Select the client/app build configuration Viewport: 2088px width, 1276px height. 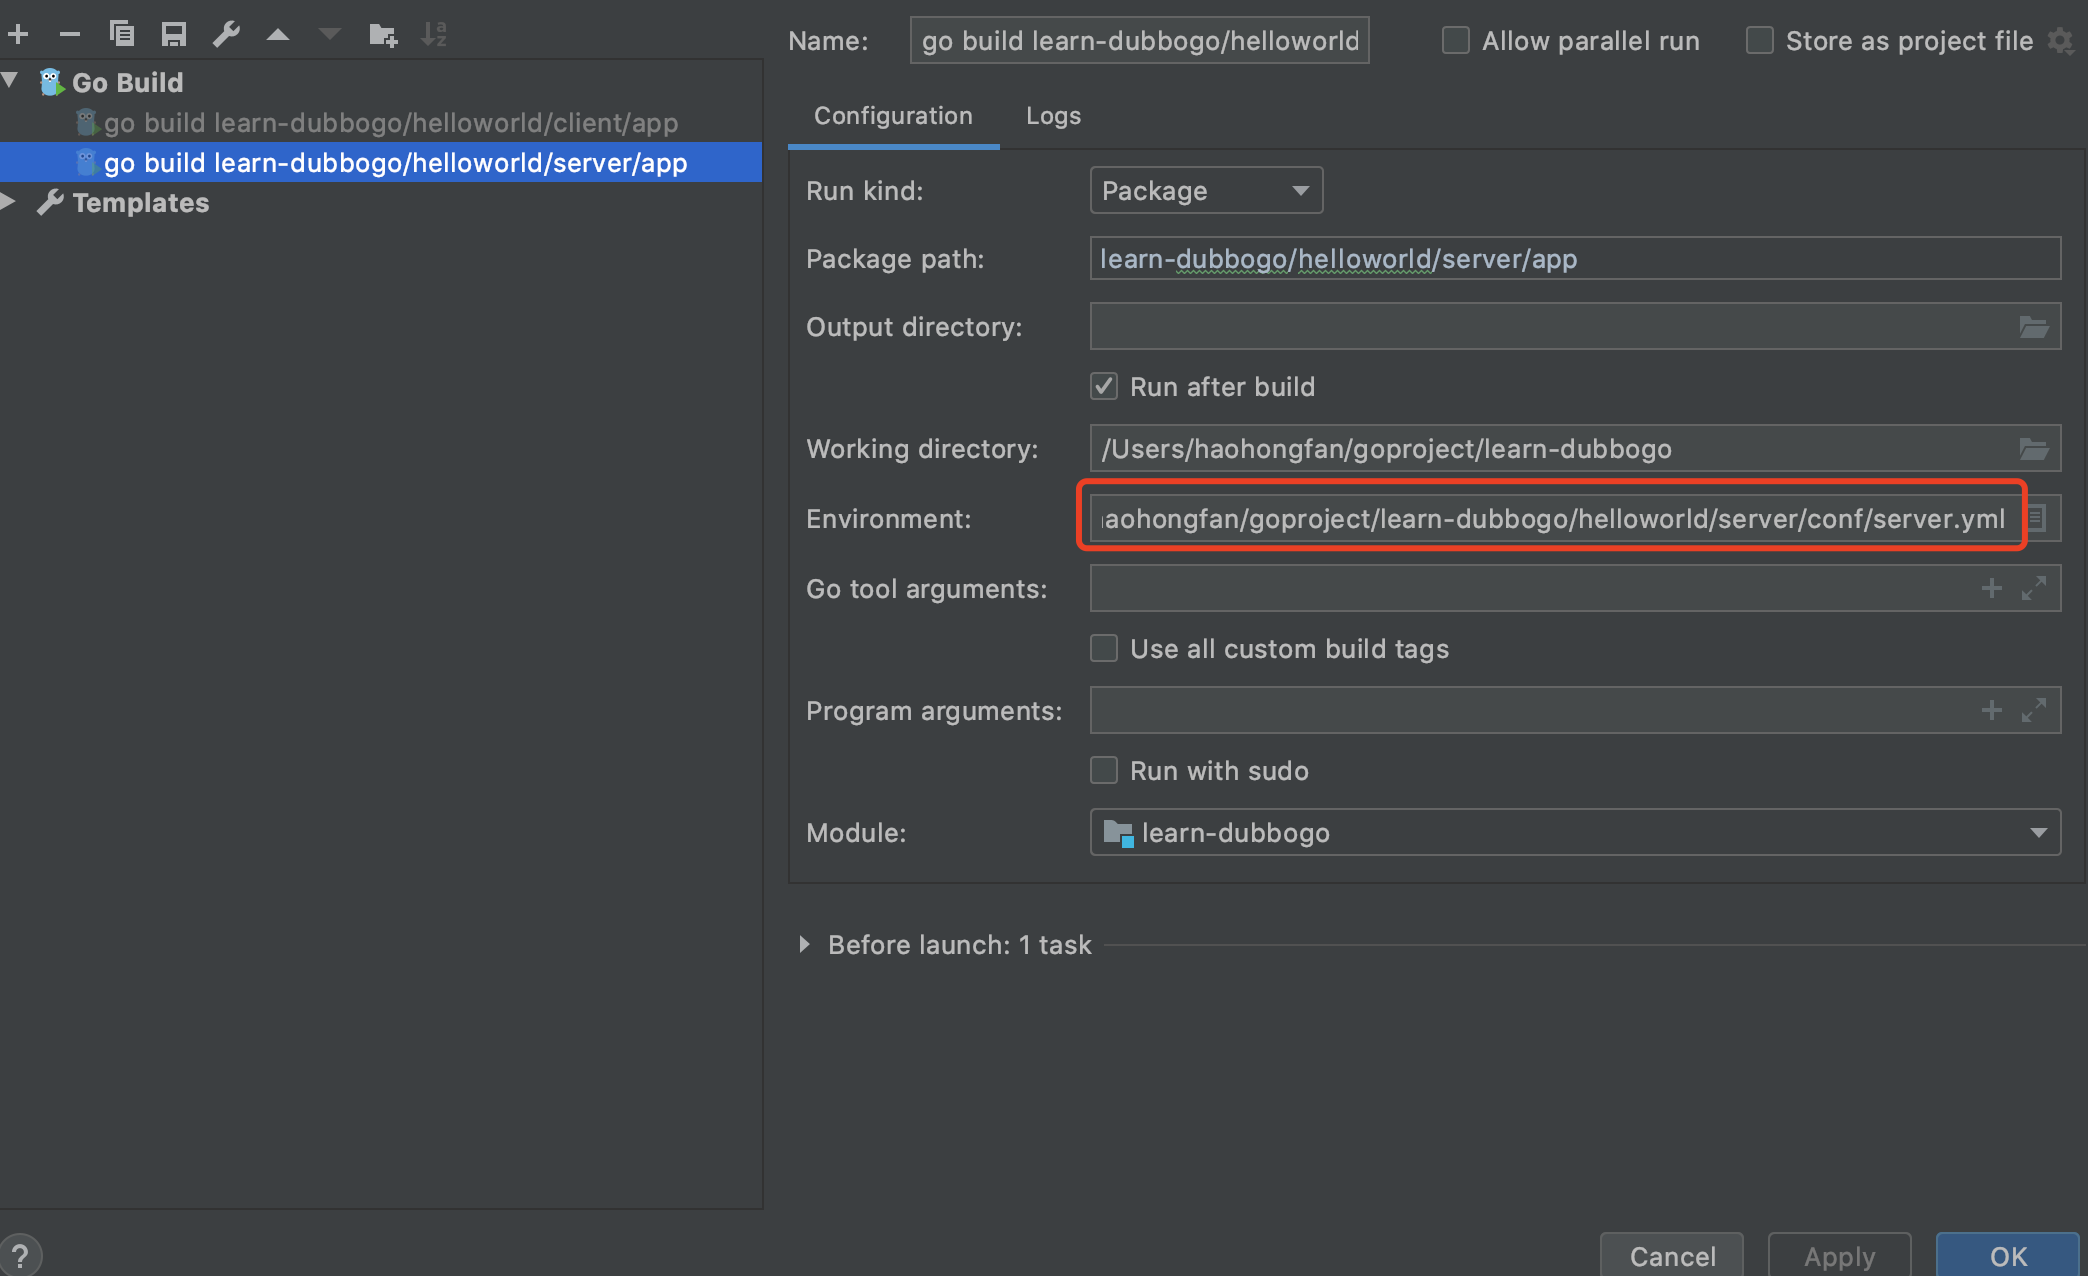click(x=390, y=123)
